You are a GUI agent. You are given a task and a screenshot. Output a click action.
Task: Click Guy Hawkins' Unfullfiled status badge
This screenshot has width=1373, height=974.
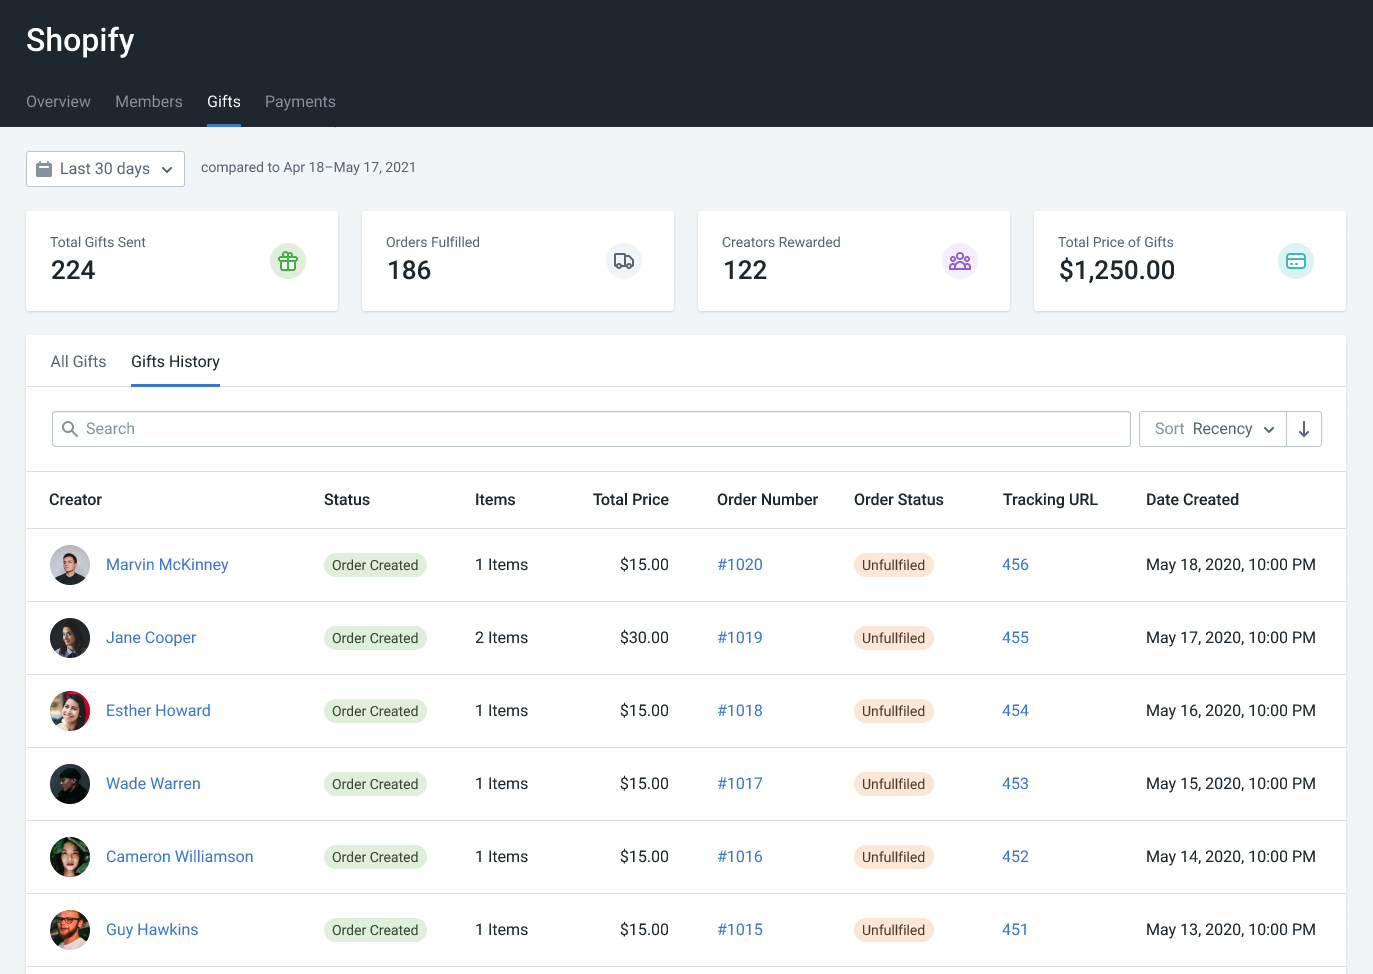pyautogui.click(x=893, y=930)
